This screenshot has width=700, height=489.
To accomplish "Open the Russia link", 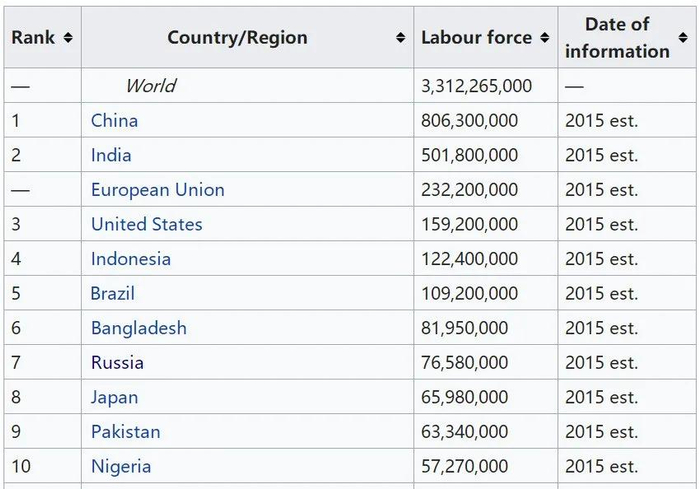I will click(x=117, y=363).
